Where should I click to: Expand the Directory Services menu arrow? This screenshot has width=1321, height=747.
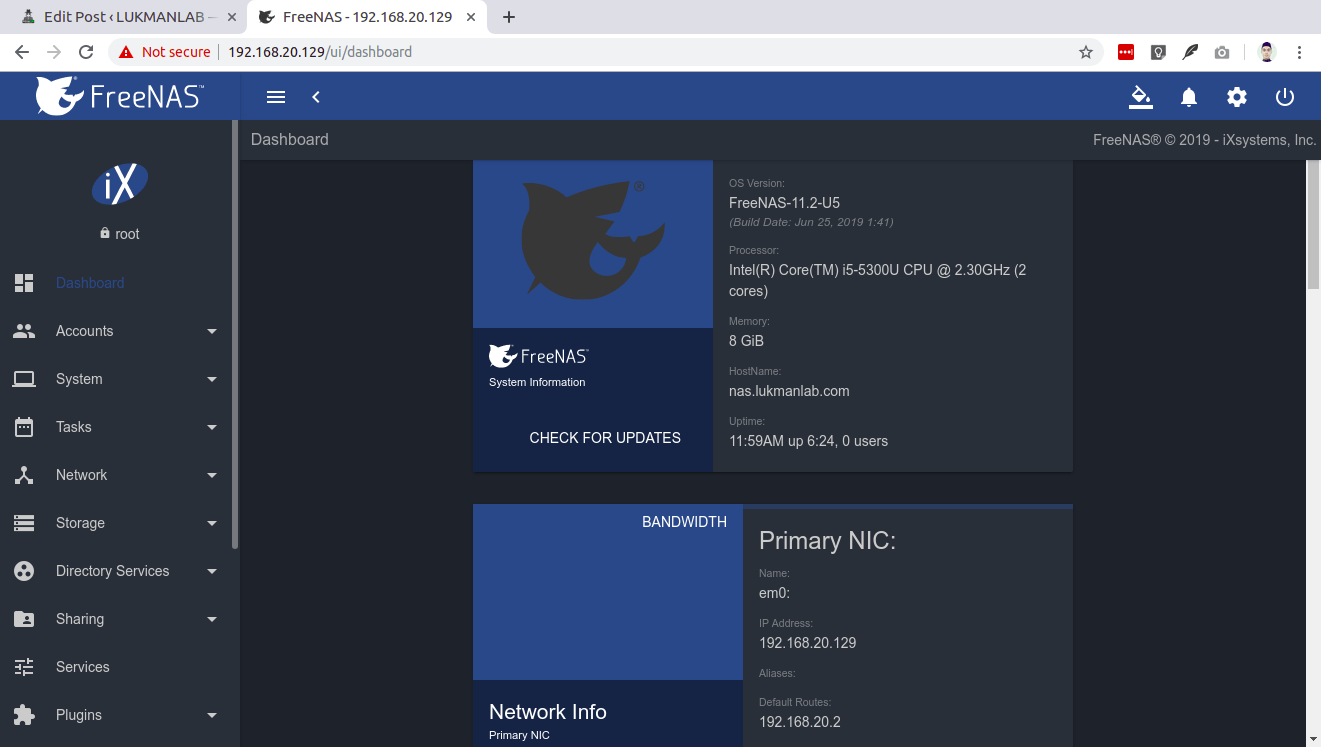point(212,571)
